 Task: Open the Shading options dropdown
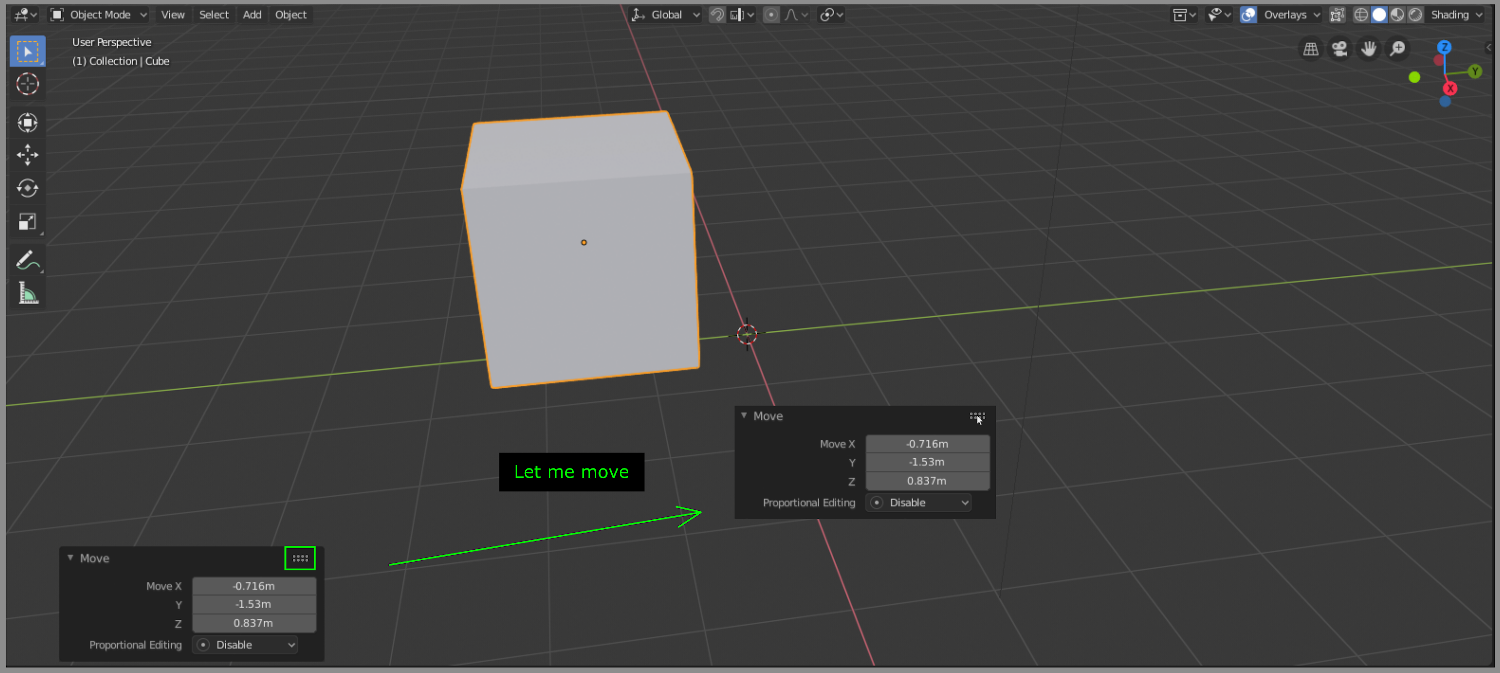[1456, 15]
